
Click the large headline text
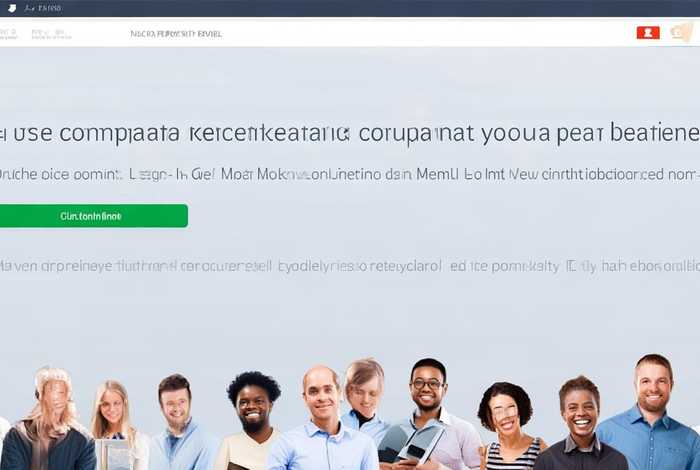coord(350,133)
